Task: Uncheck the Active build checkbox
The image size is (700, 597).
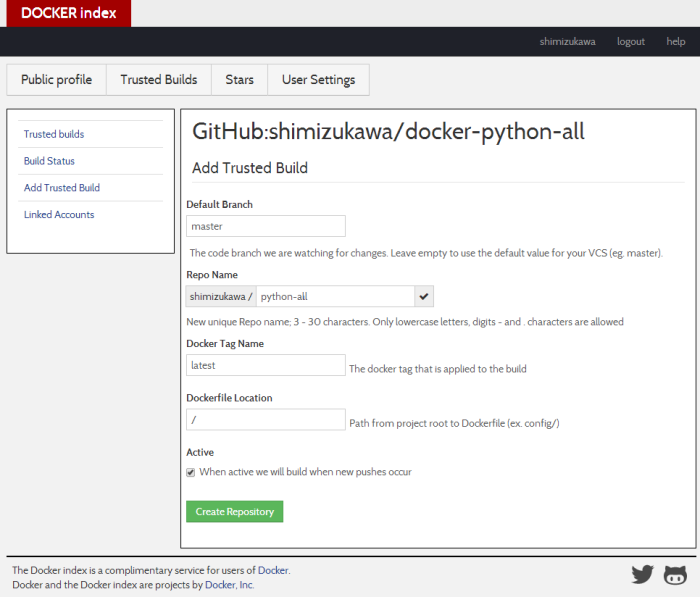Action: (191, 472)
